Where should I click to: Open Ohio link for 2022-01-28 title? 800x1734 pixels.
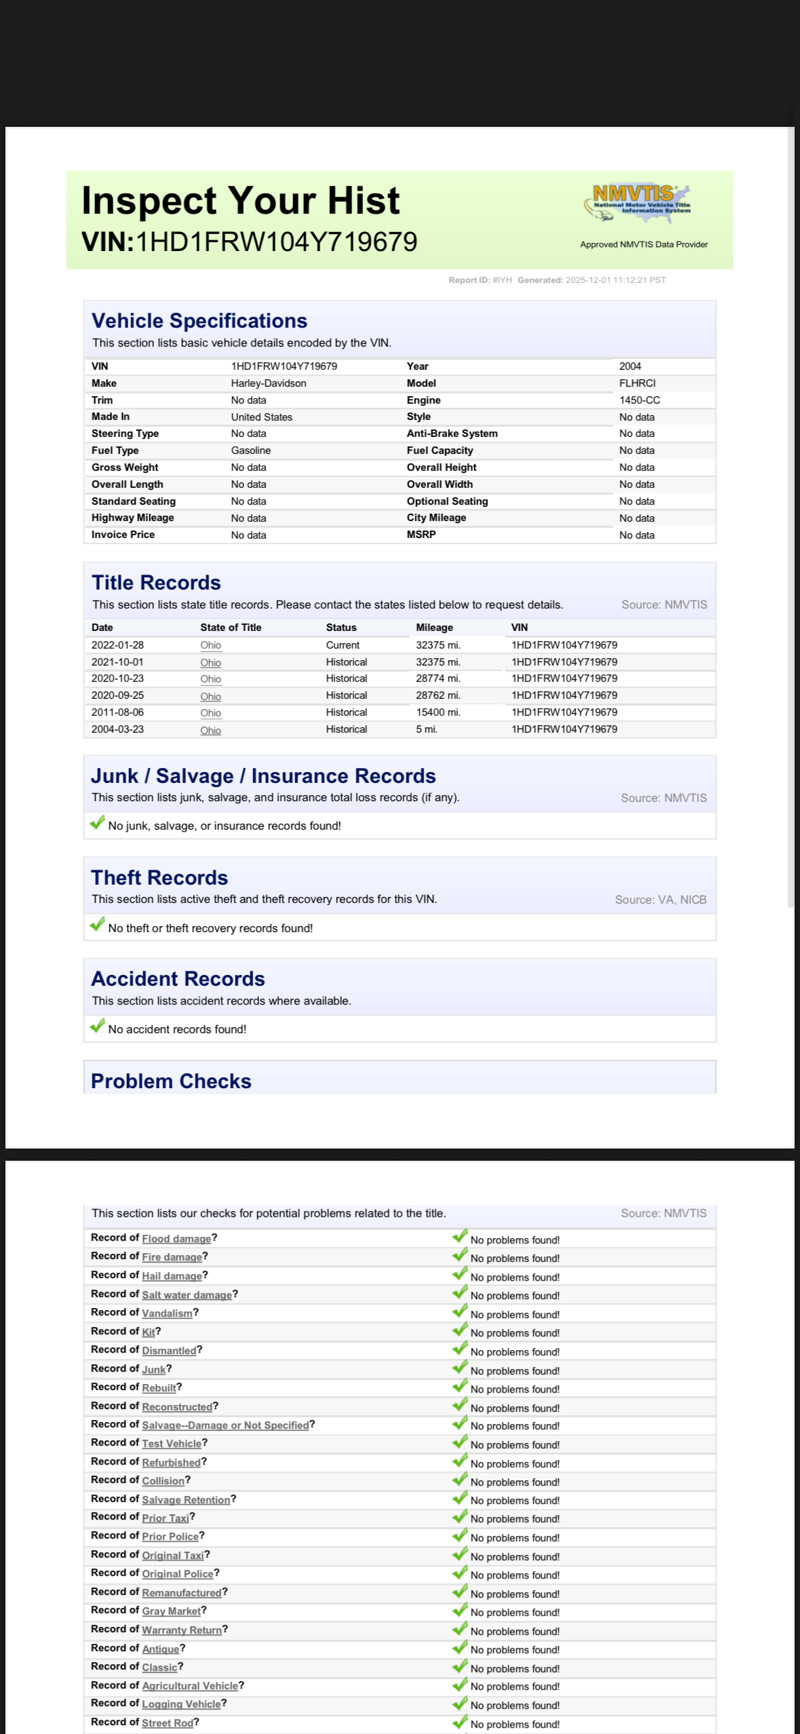click(210, 645)
